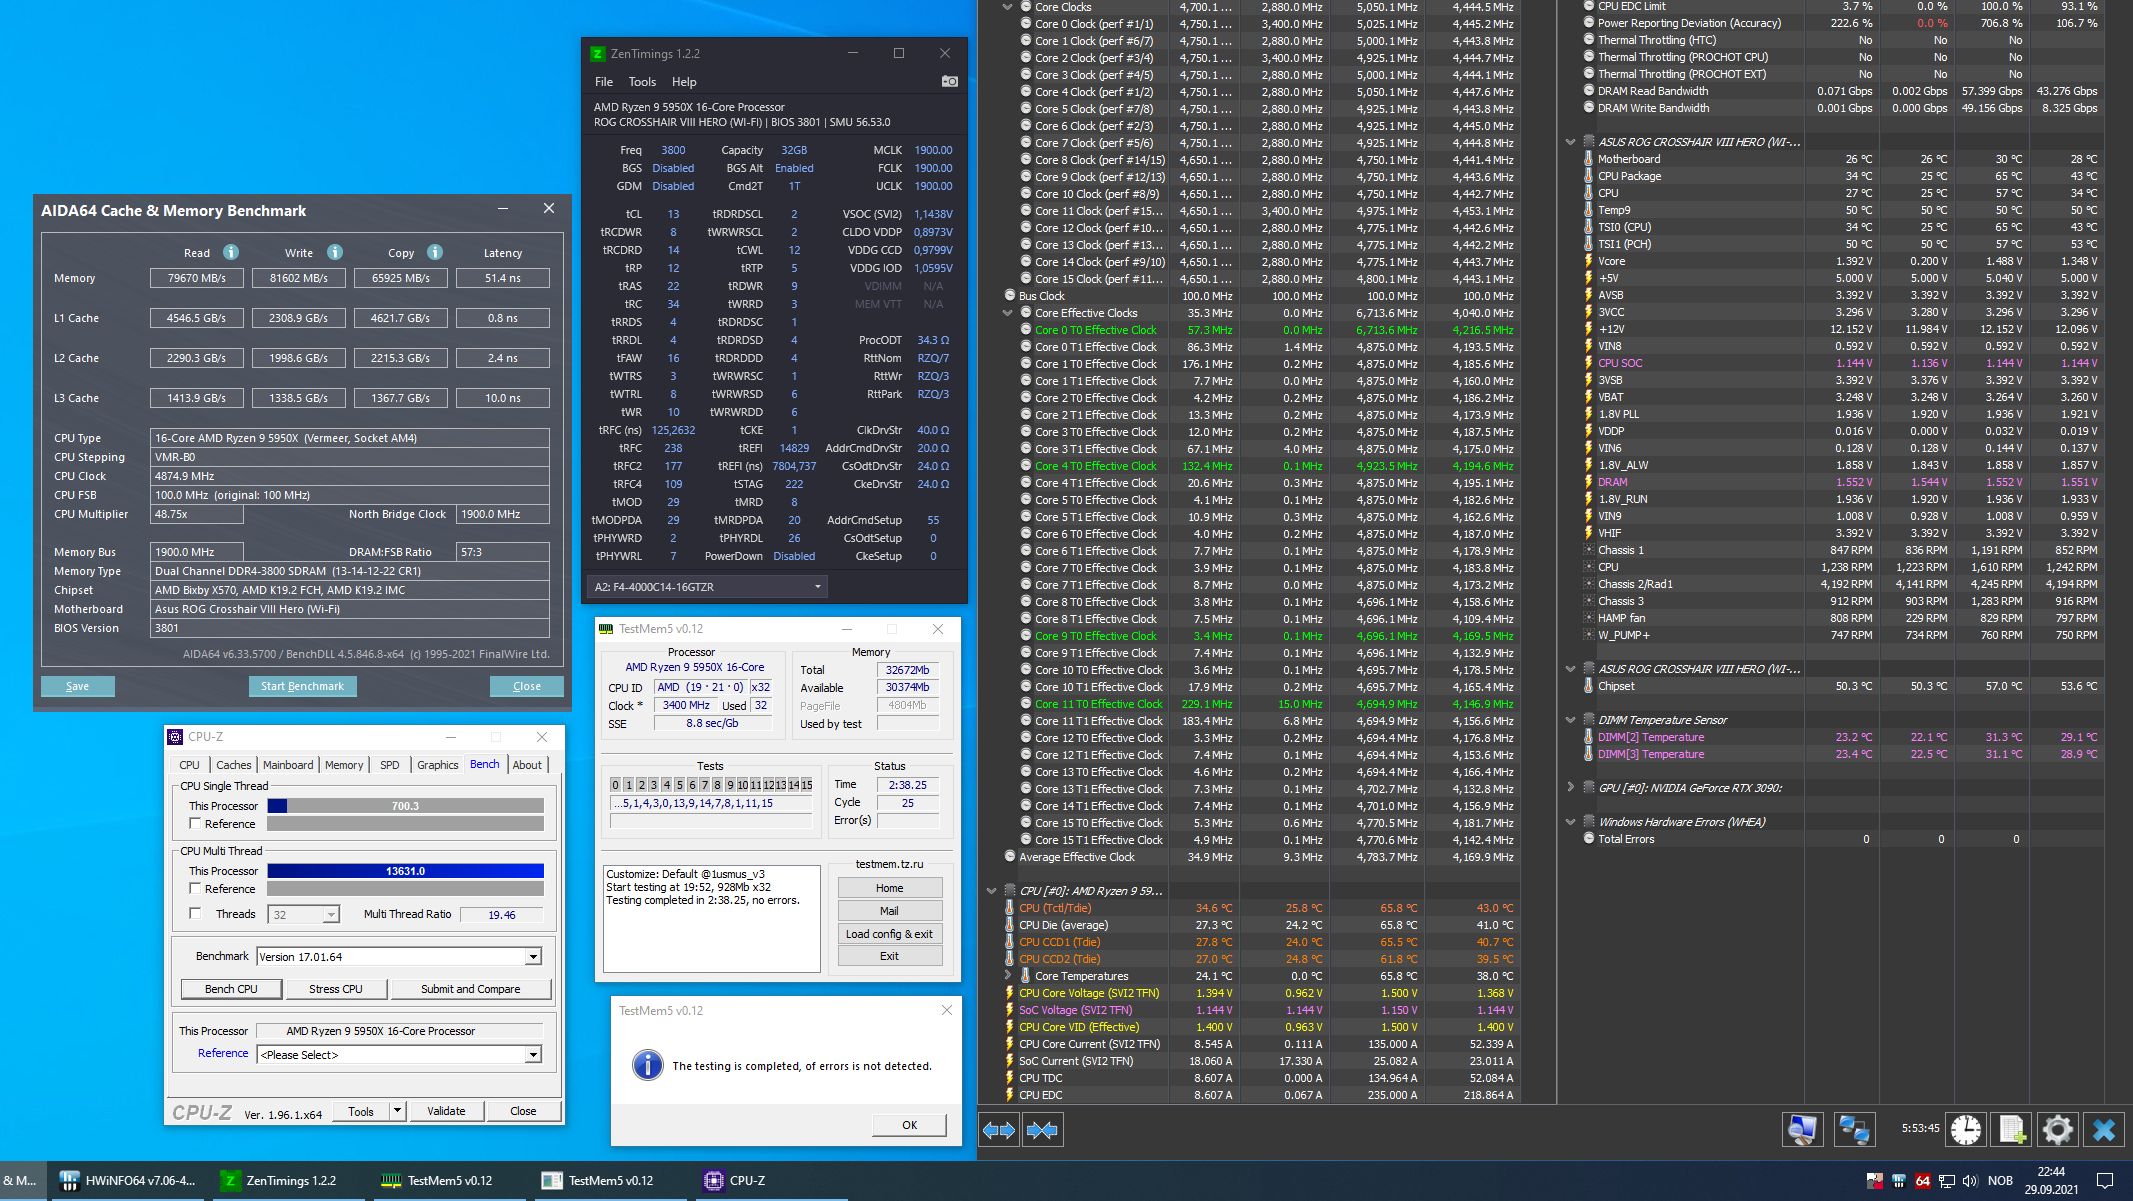This screenshot has height=1201, width=2133.
Task: Open network status tray icon
Action: [1946, 1181]
